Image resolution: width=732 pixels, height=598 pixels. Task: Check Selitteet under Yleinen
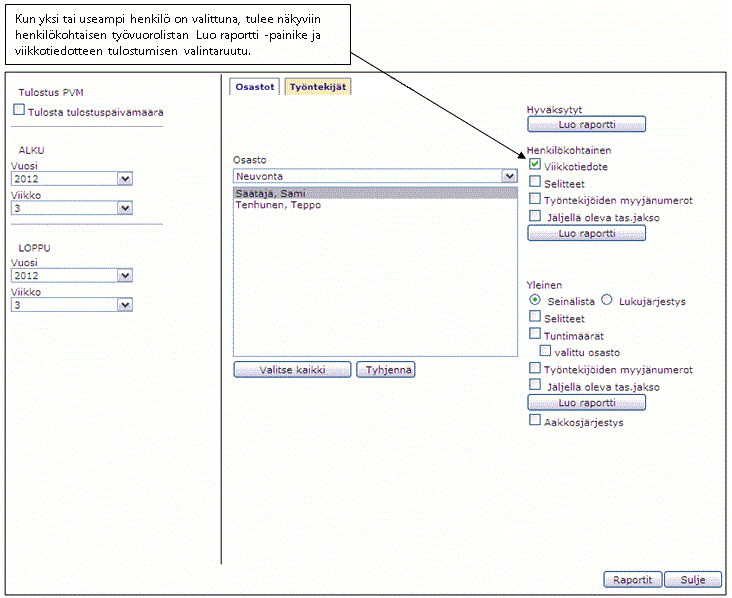[x=535, y=316]
